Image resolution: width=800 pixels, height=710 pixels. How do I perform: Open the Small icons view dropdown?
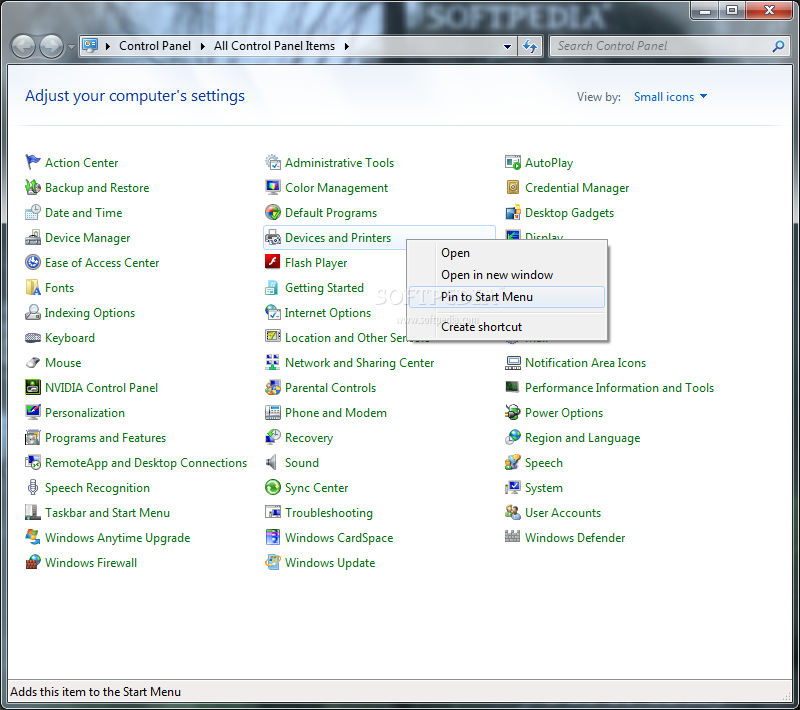click(x=670, y=96)
